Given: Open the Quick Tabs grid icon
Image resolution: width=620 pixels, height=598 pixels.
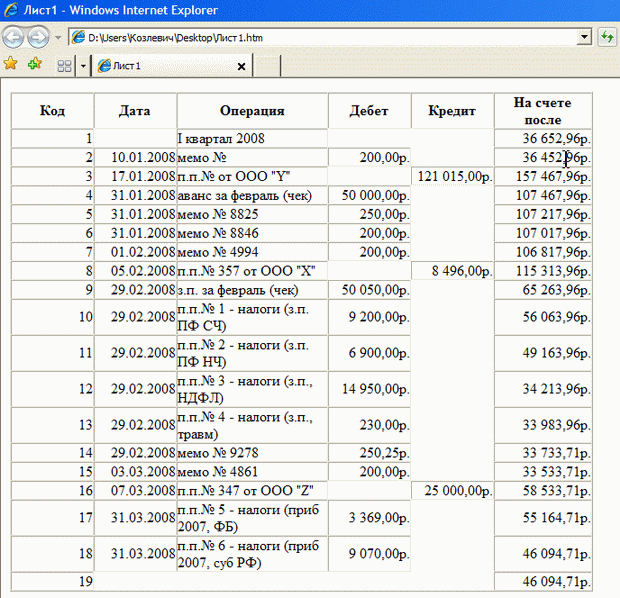Looking at the screenshot, I should click(x=64, y=66).
